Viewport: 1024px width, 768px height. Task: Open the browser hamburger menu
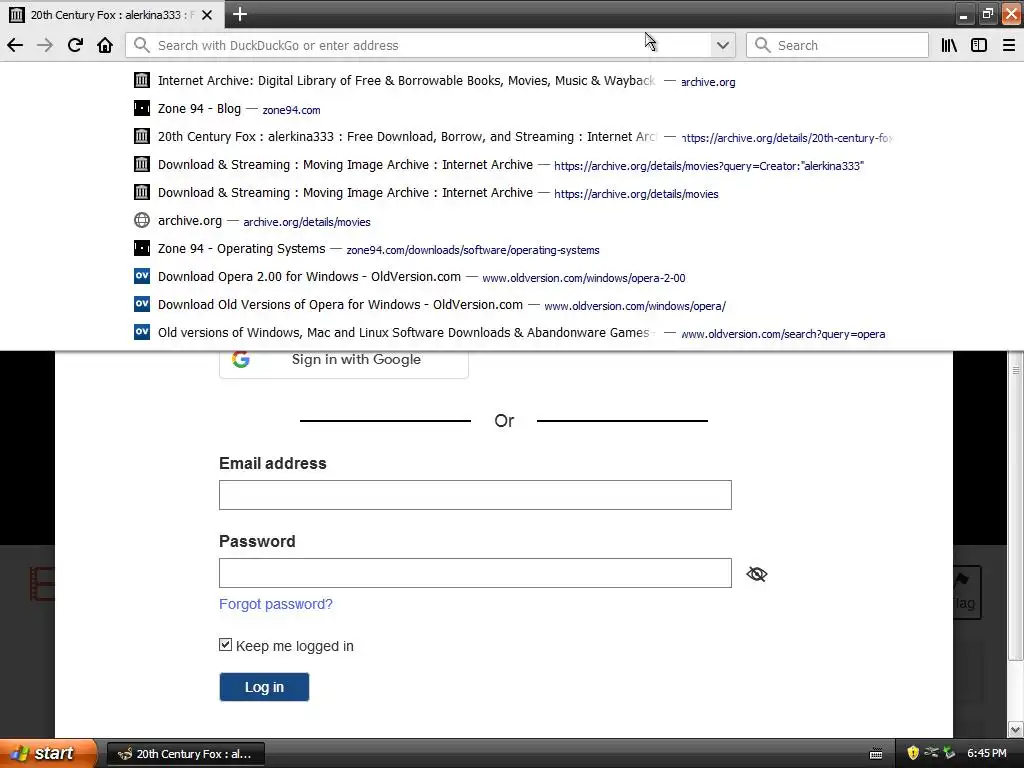pyautogui.click(x=1008, y=45)
